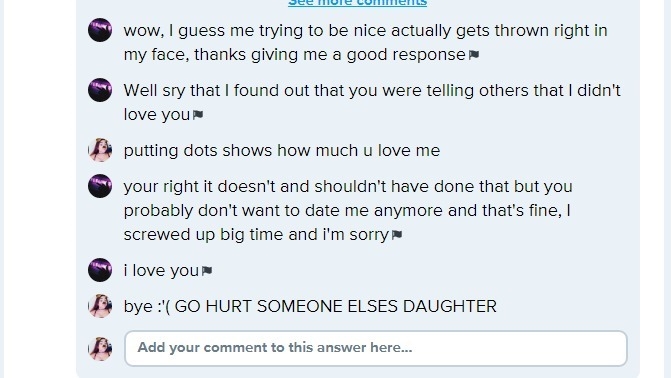Select the 'Well sry that I found out' comment text
The height and width of the screenshot is (378, 671).
coord(372,102)
